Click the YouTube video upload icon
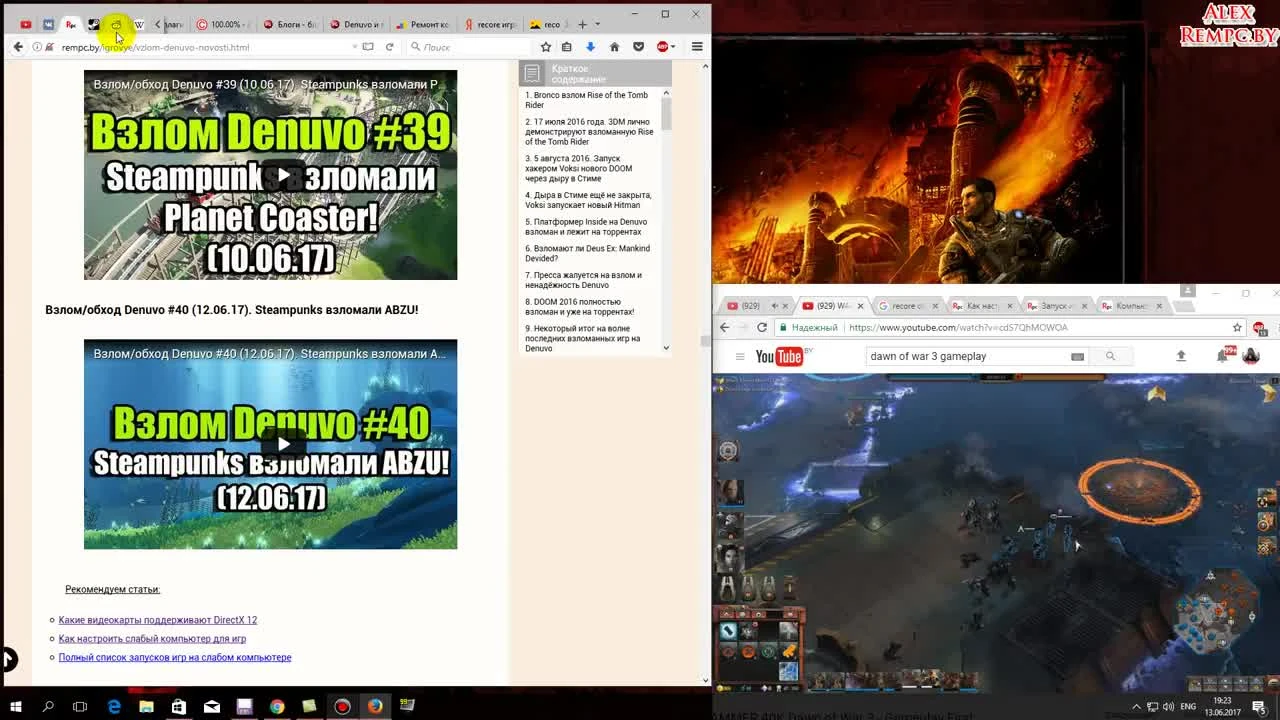Viewport: 1280px width, 720px height. [x=1180, y=355]
